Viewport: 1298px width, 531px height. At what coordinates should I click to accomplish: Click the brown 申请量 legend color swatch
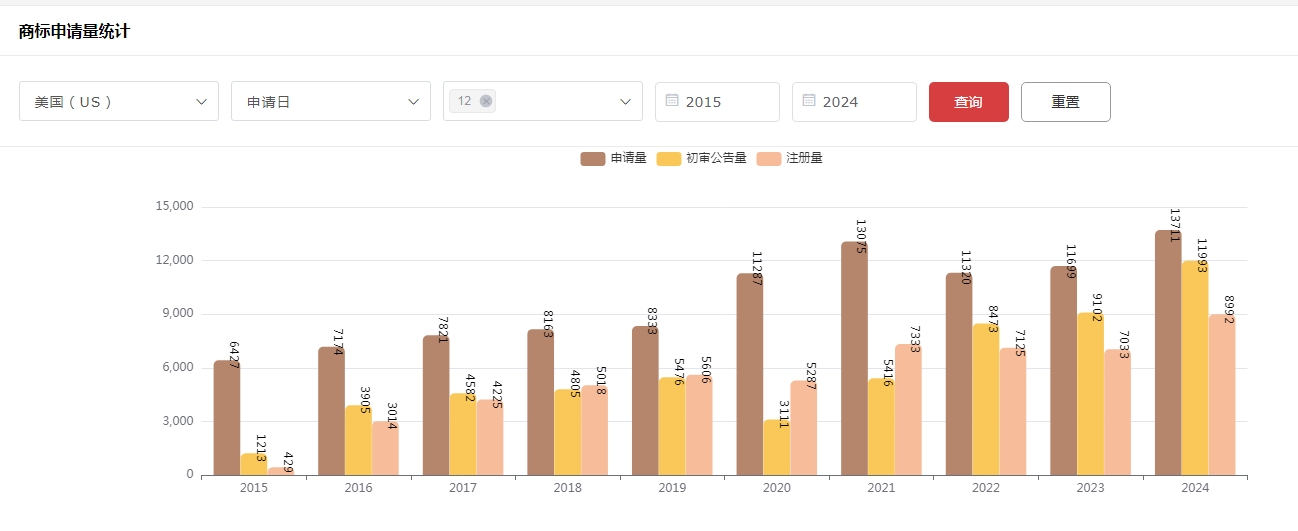(x=593, y=158)
